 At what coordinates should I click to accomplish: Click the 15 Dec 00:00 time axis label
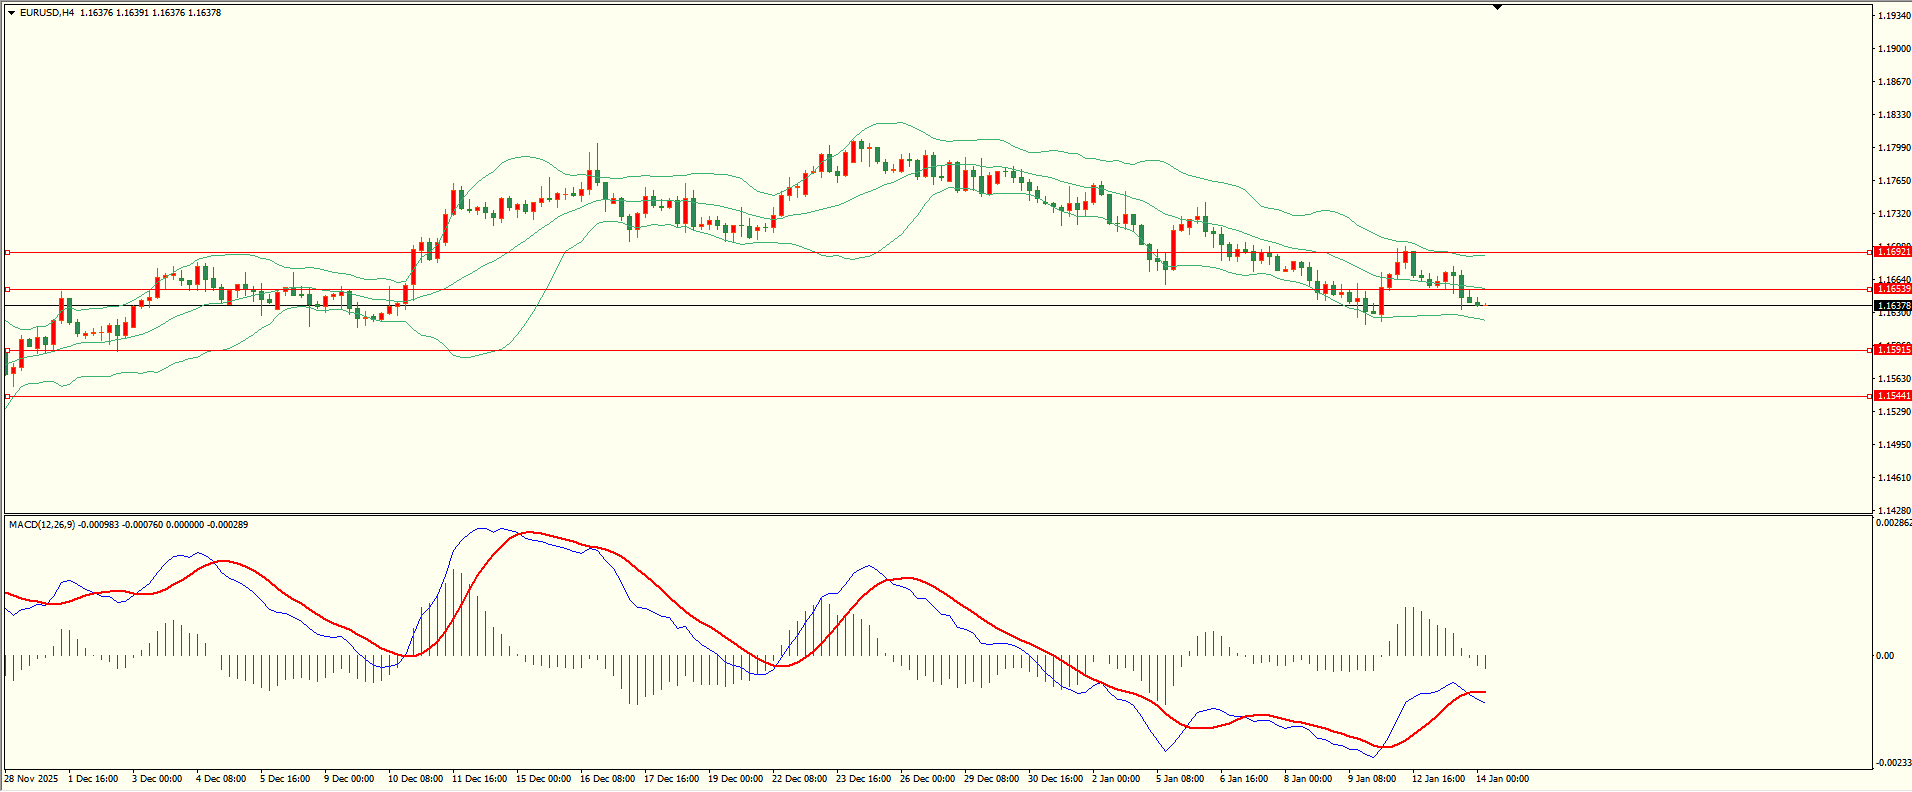click(x=543, y=778)
